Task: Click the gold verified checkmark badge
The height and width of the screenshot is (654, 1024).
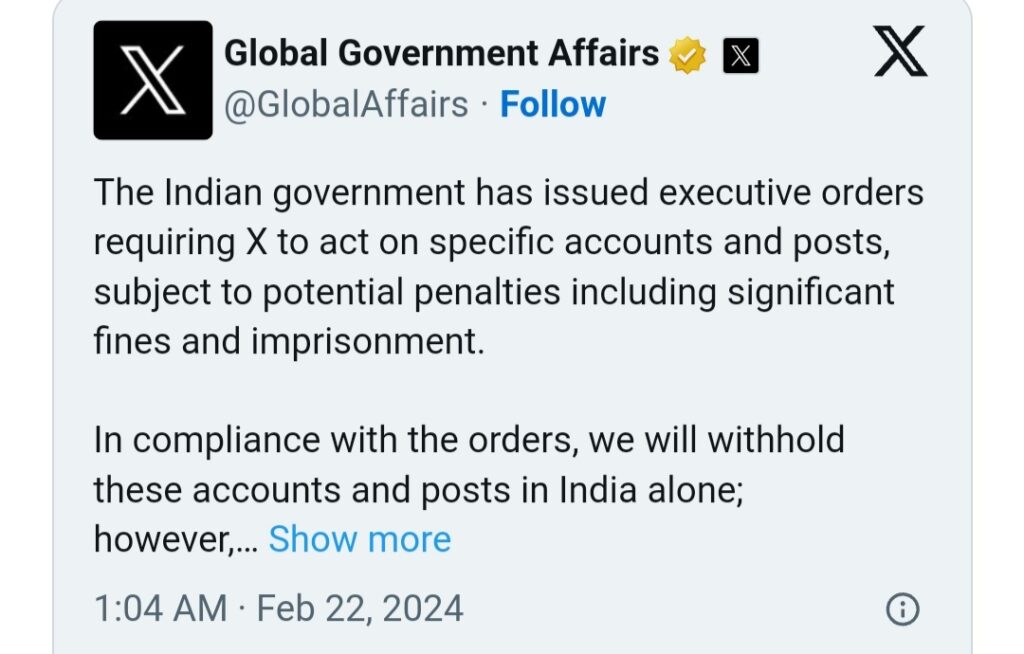Action: (687, 56)
